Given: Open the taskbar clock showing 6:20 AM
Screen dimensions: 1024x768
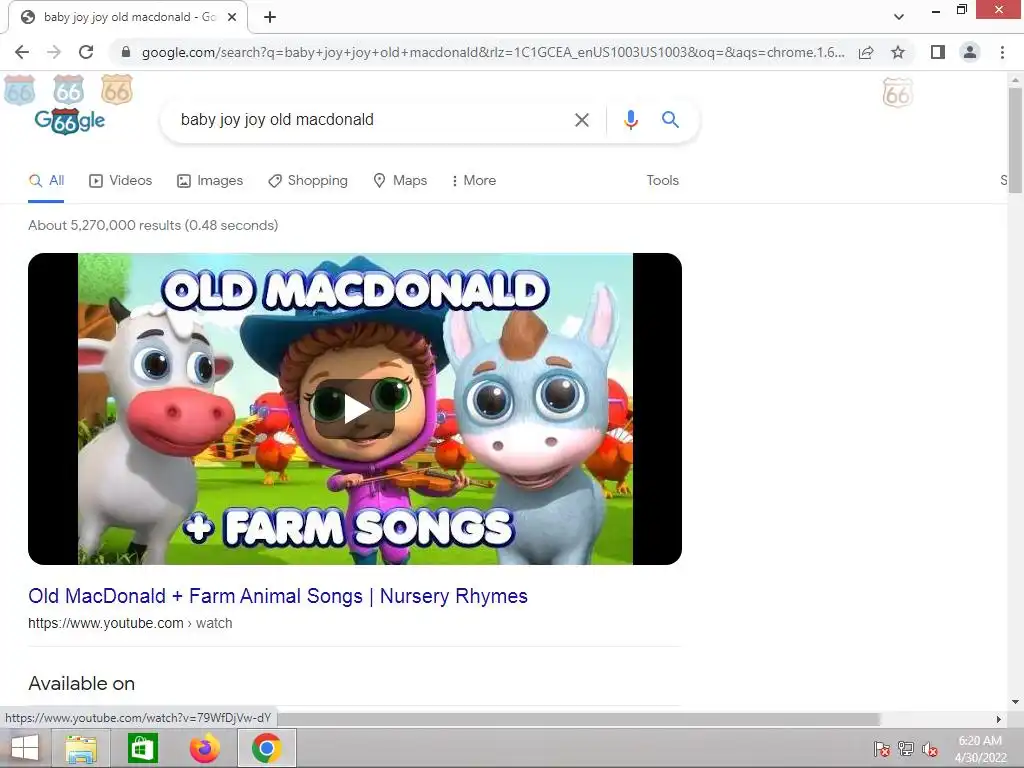Looking at the screenshot, I should (x=980, y=749).
